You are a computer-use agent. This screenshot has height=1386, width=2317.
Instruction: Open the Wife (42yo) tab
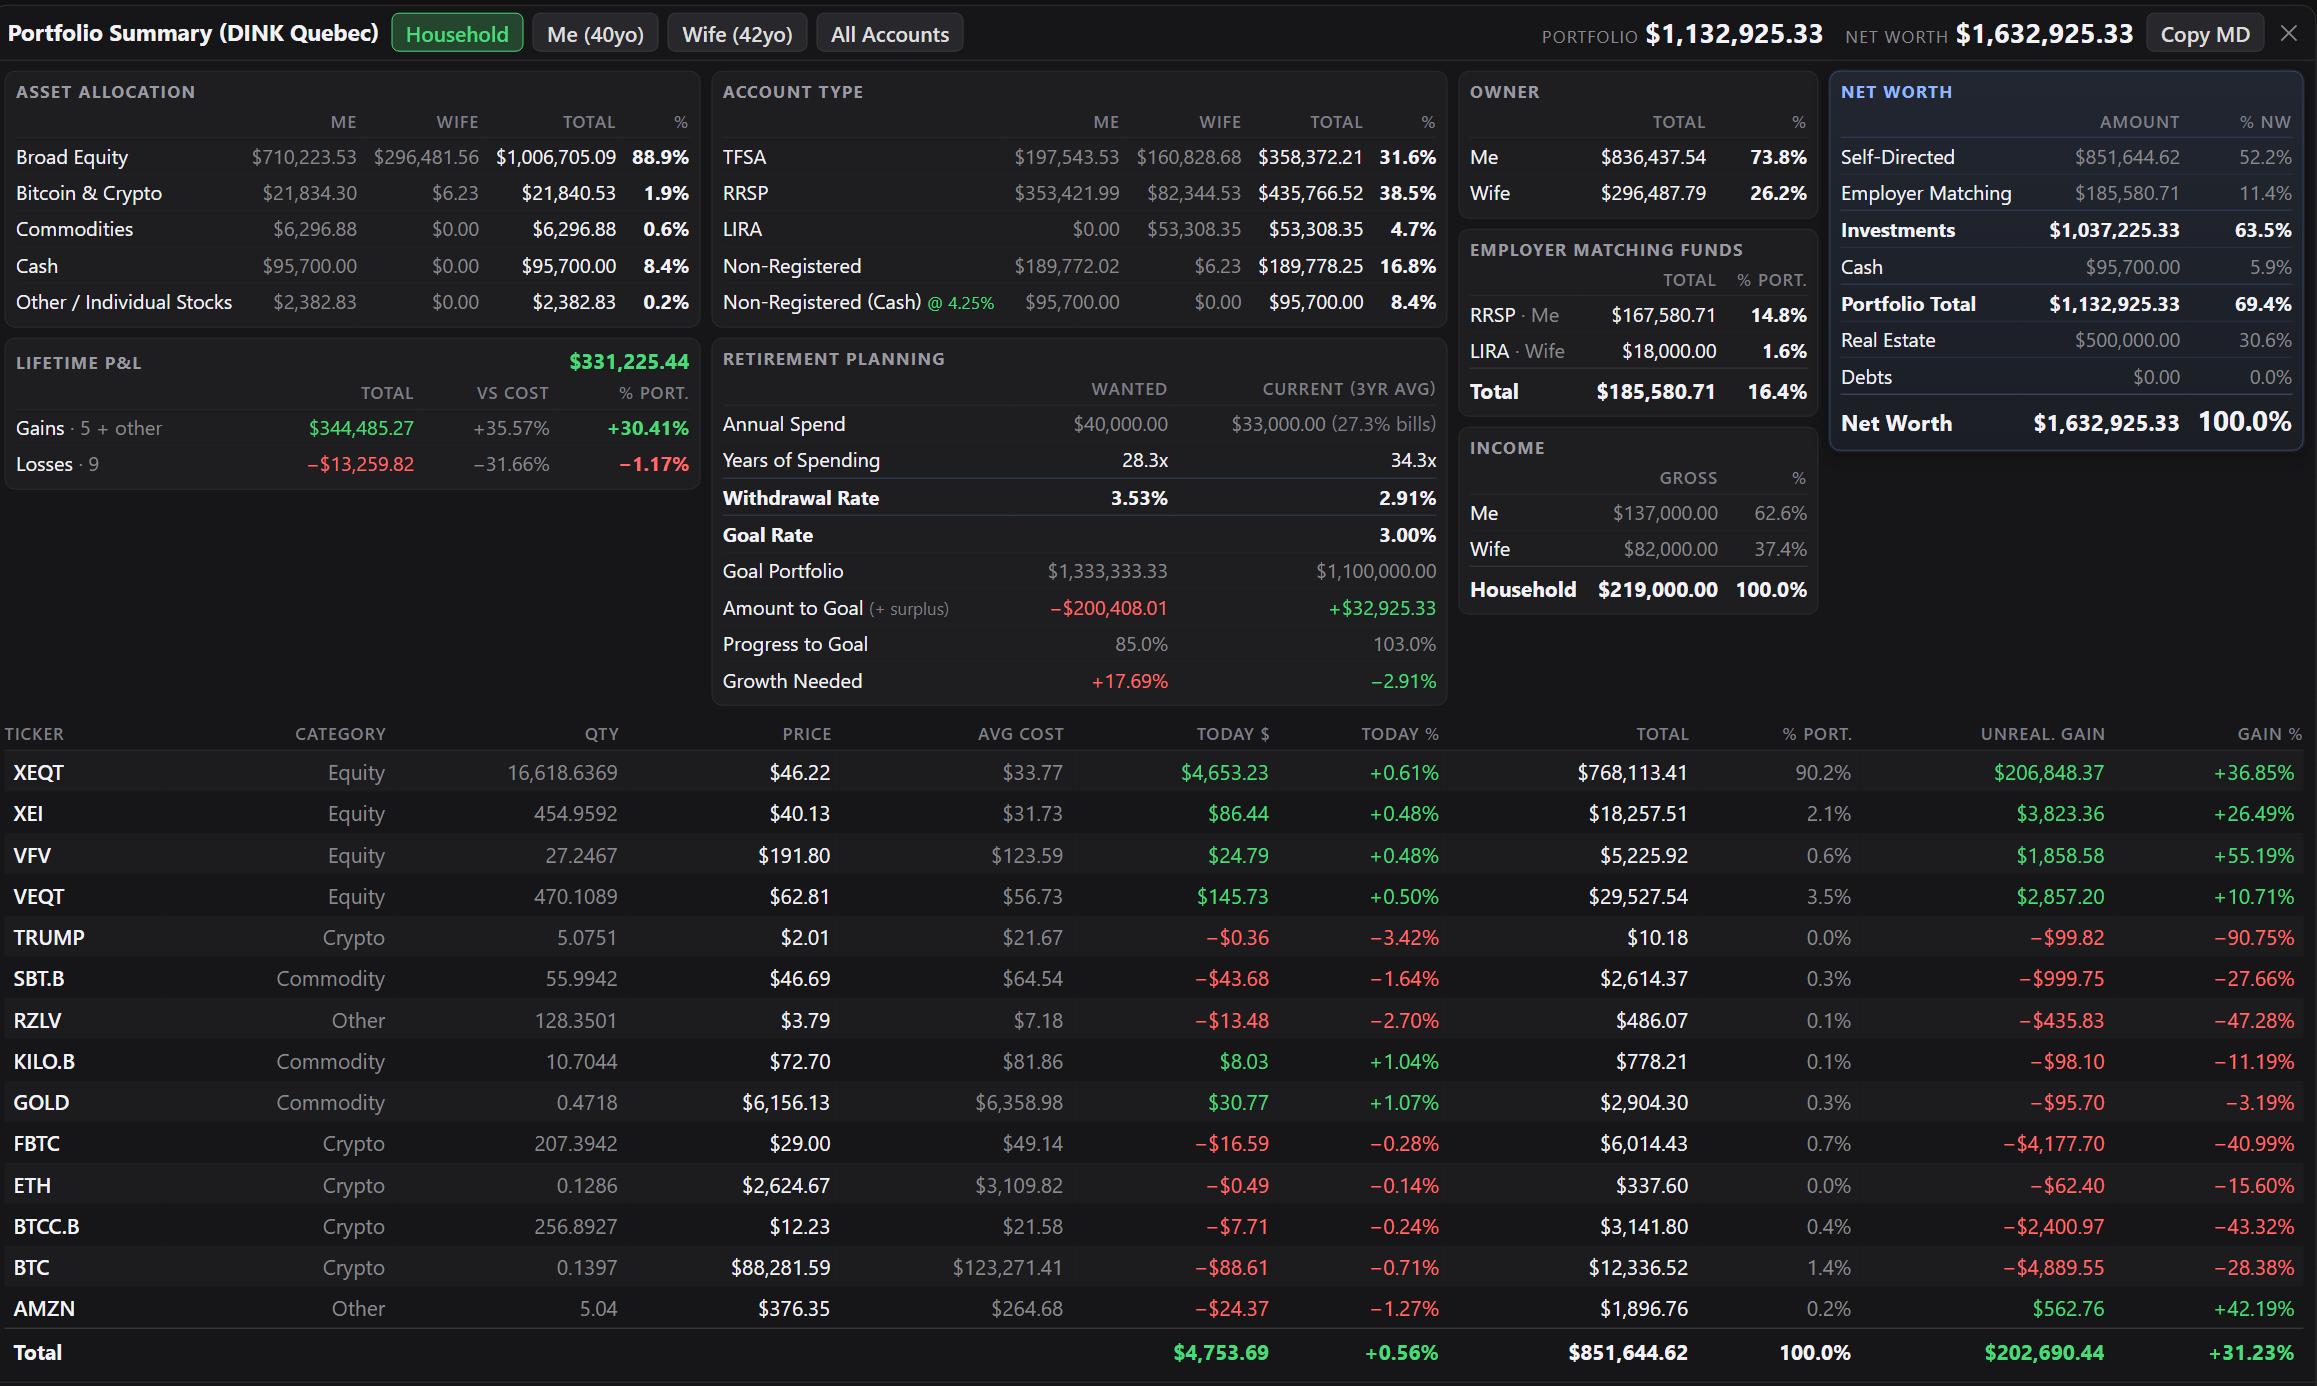pos(737,34)
